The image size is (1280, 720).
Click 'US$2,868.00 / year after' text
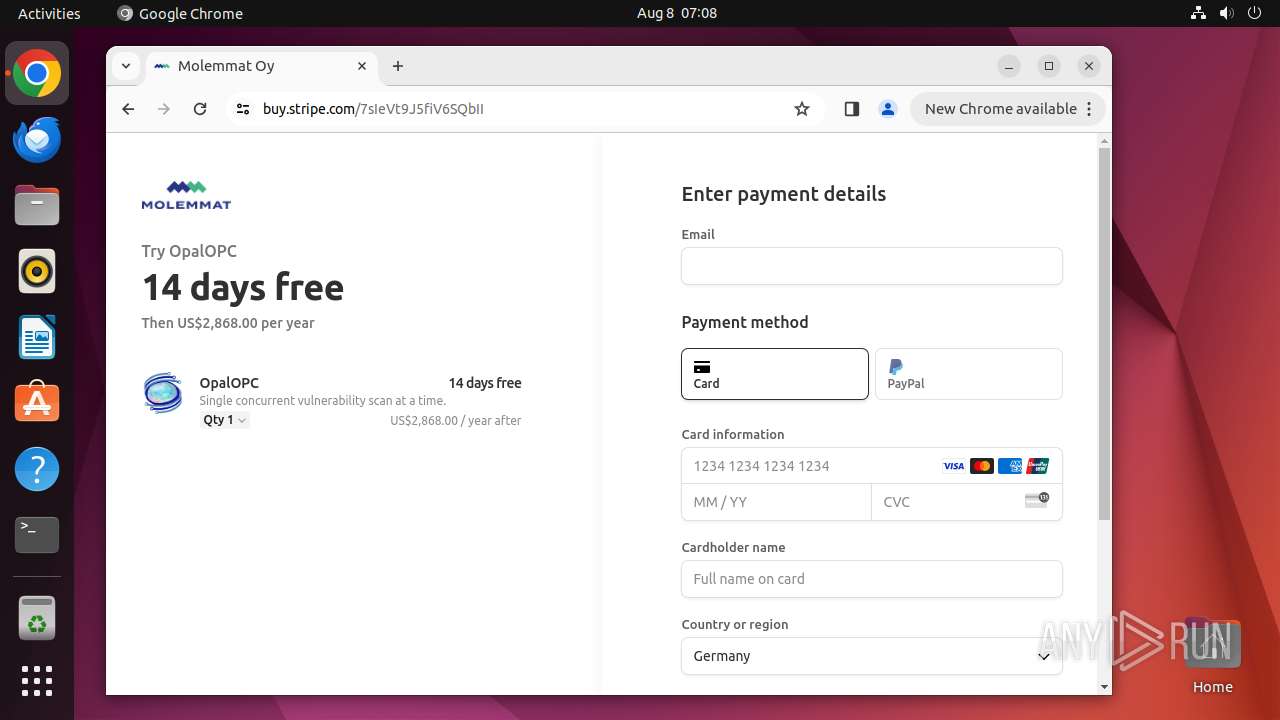pos(456,421)
